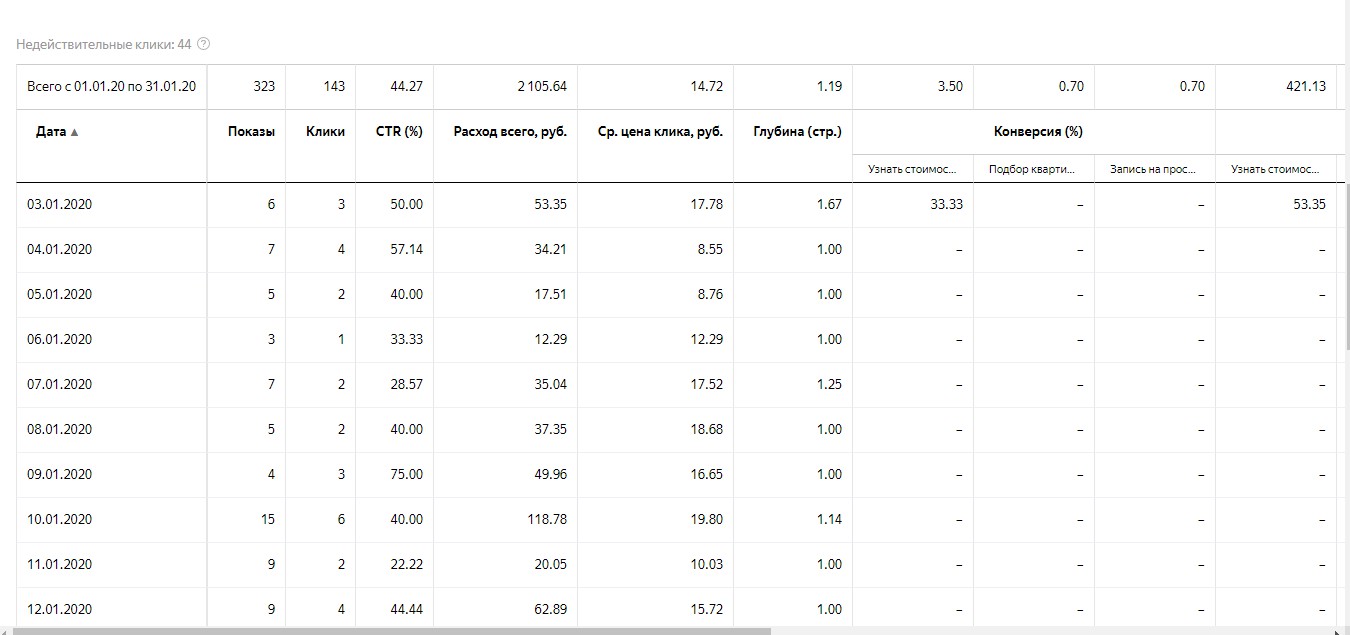Click the Глубина (стр.) column header
The height and width of the screenshot is (635, 1350).
[x=797, y=132]
